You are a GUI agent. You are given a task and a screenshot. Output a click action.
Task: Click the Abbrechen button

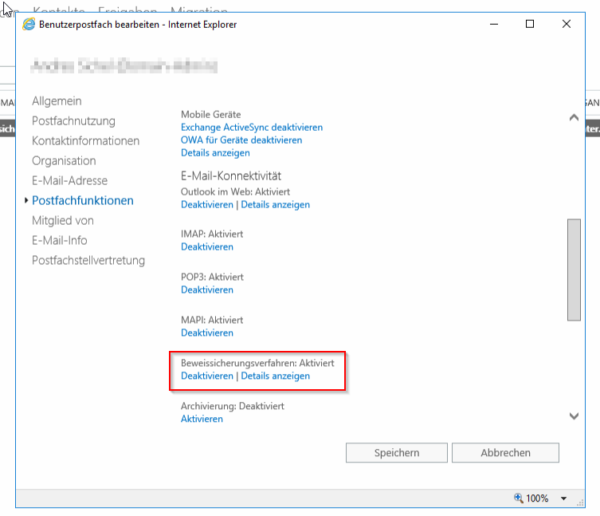505,453
